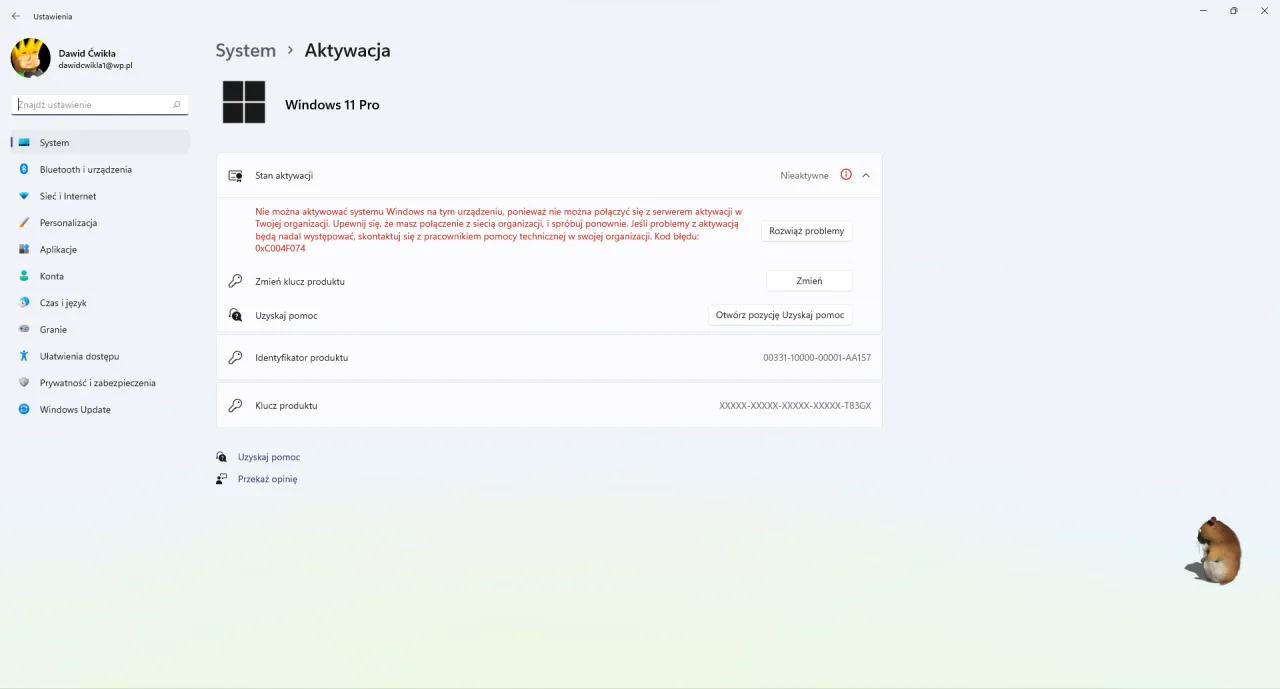1280x689 pixels.
Task: Click the Windows 11 Pro edition label
Action: [332, 105]
